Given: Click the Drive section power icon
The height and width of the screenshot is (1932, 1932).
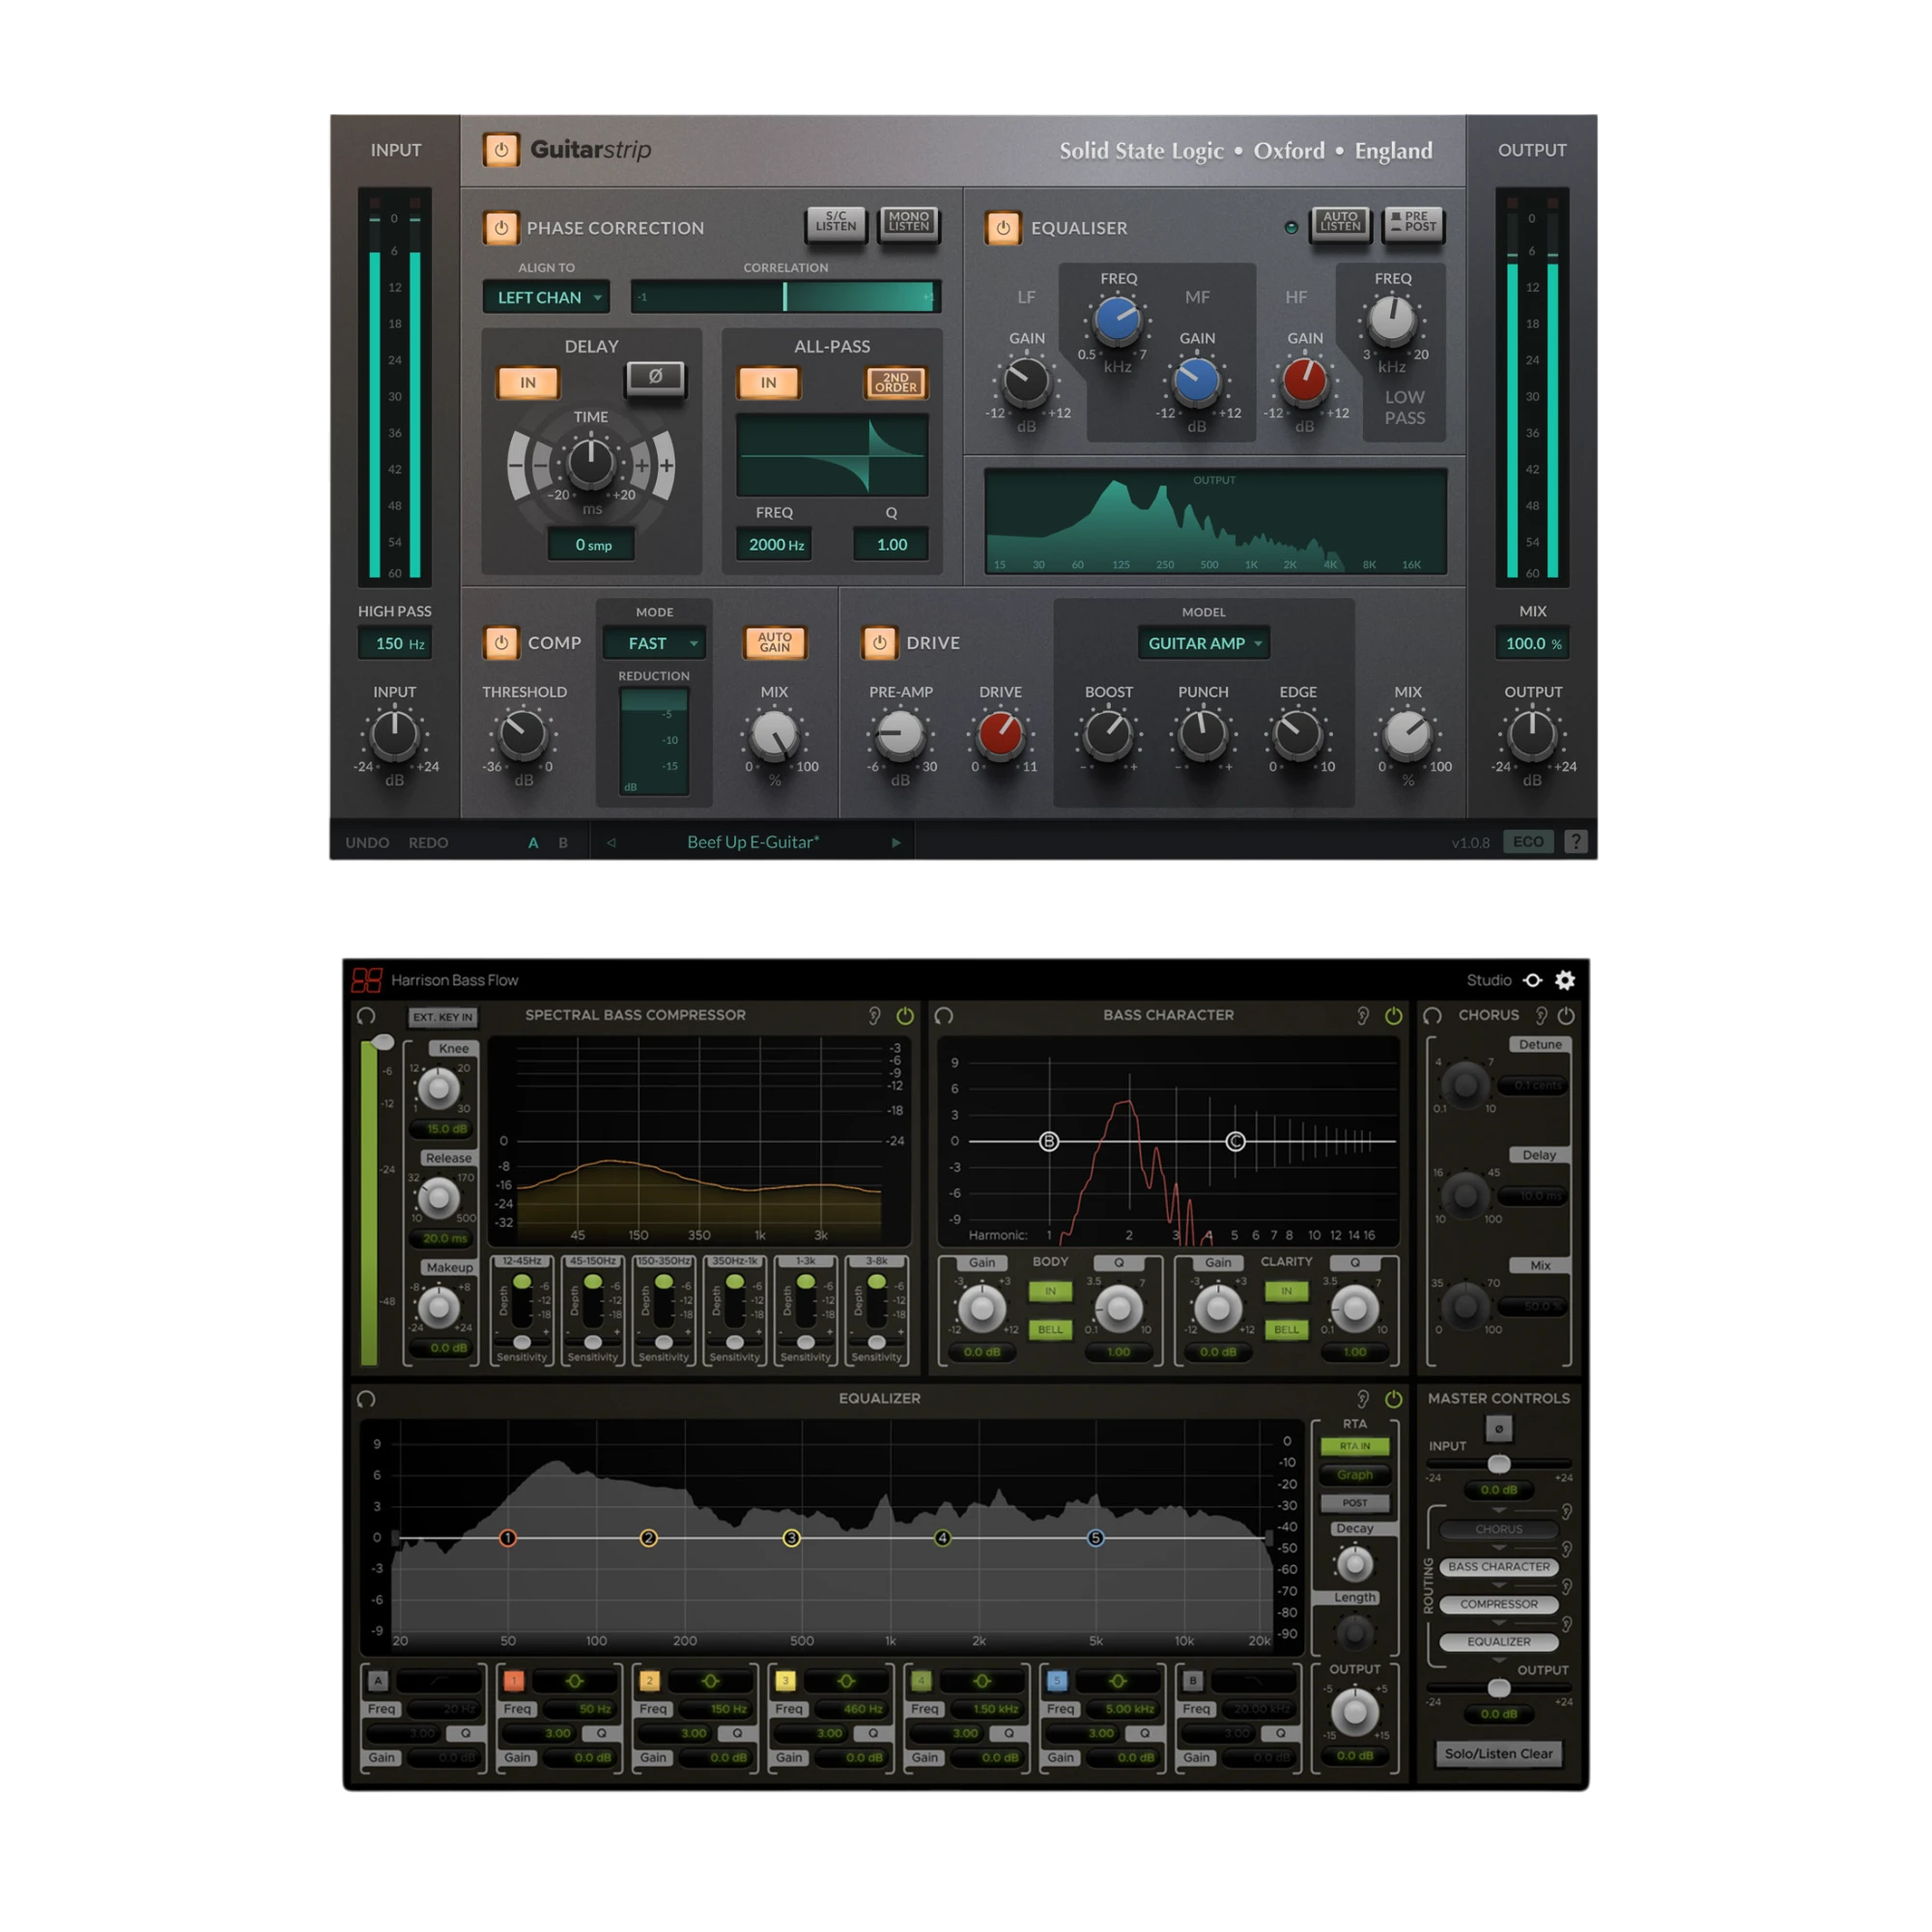Looking at the screenshot, I should click(x=879, y=643).
